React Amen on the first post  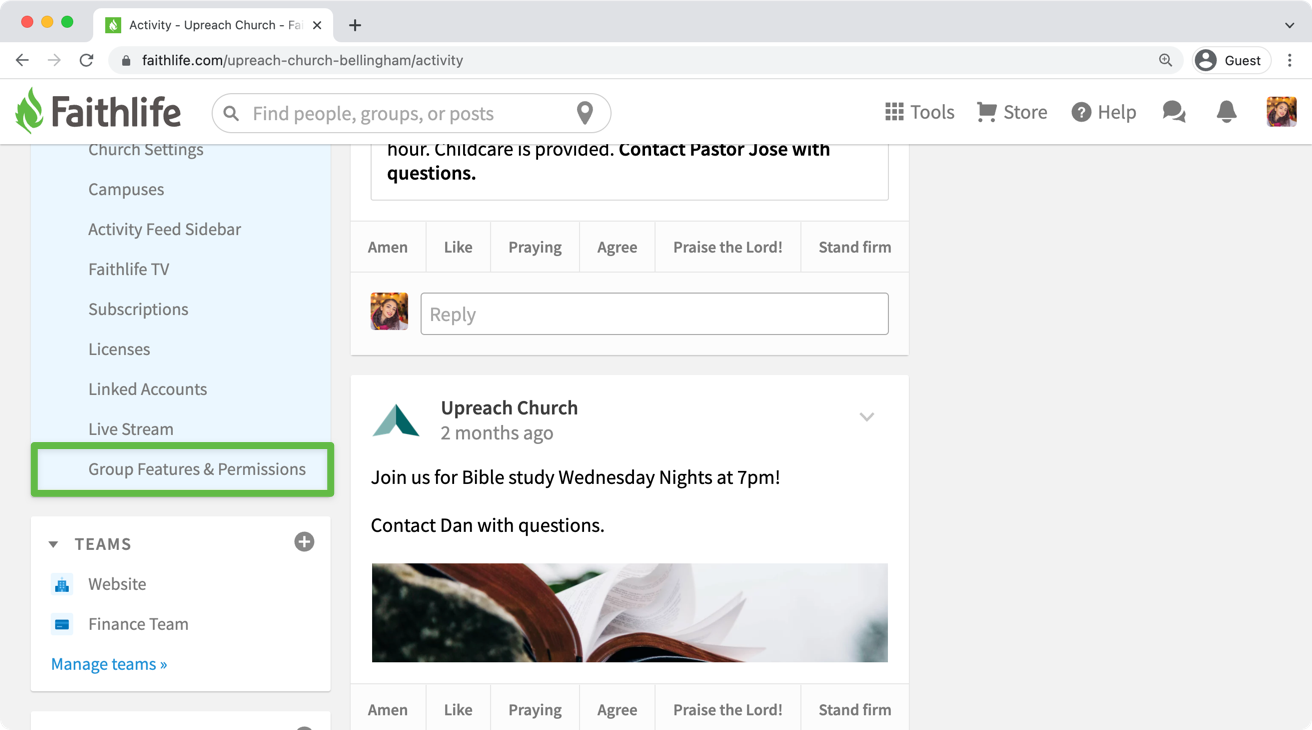[388, 247]
